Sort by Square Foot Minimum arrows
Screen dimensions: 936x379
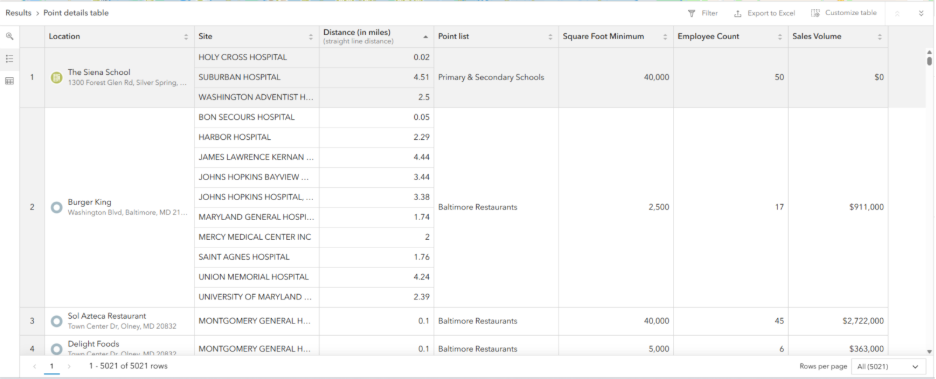click(665, 37)
